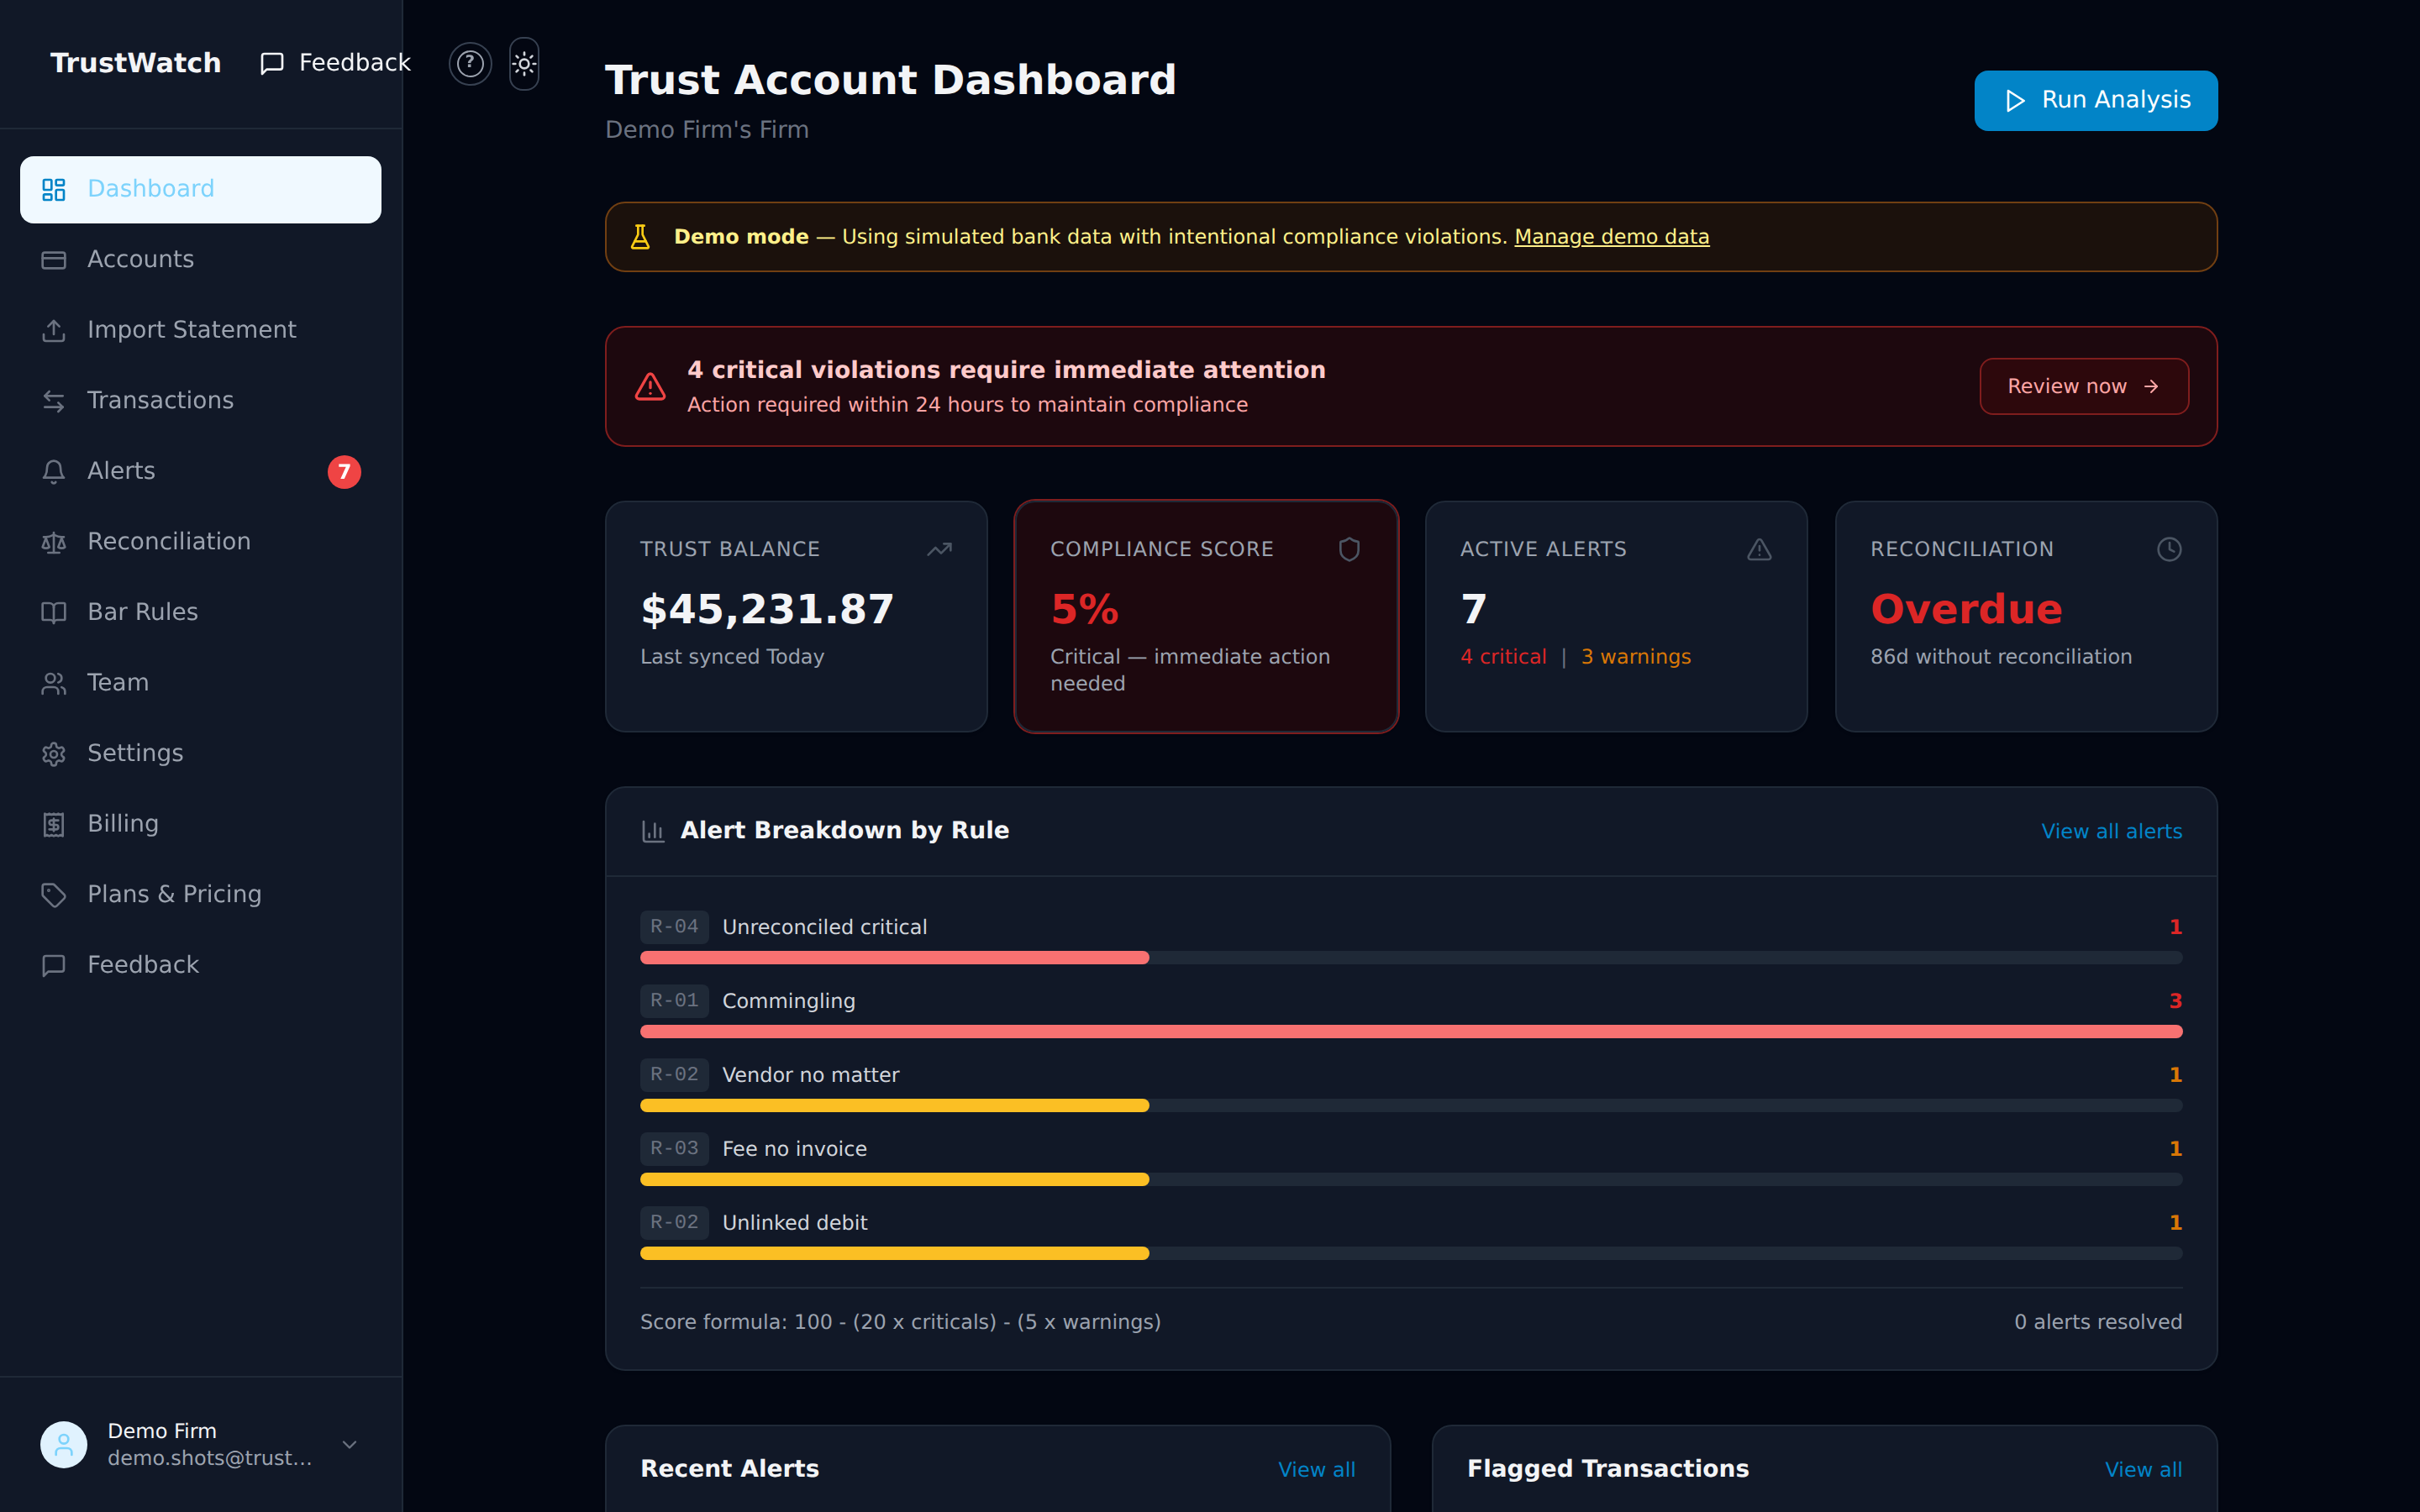Click the Compliance Score card
Screen dimensions: 2420x1512
(1206, 616)
